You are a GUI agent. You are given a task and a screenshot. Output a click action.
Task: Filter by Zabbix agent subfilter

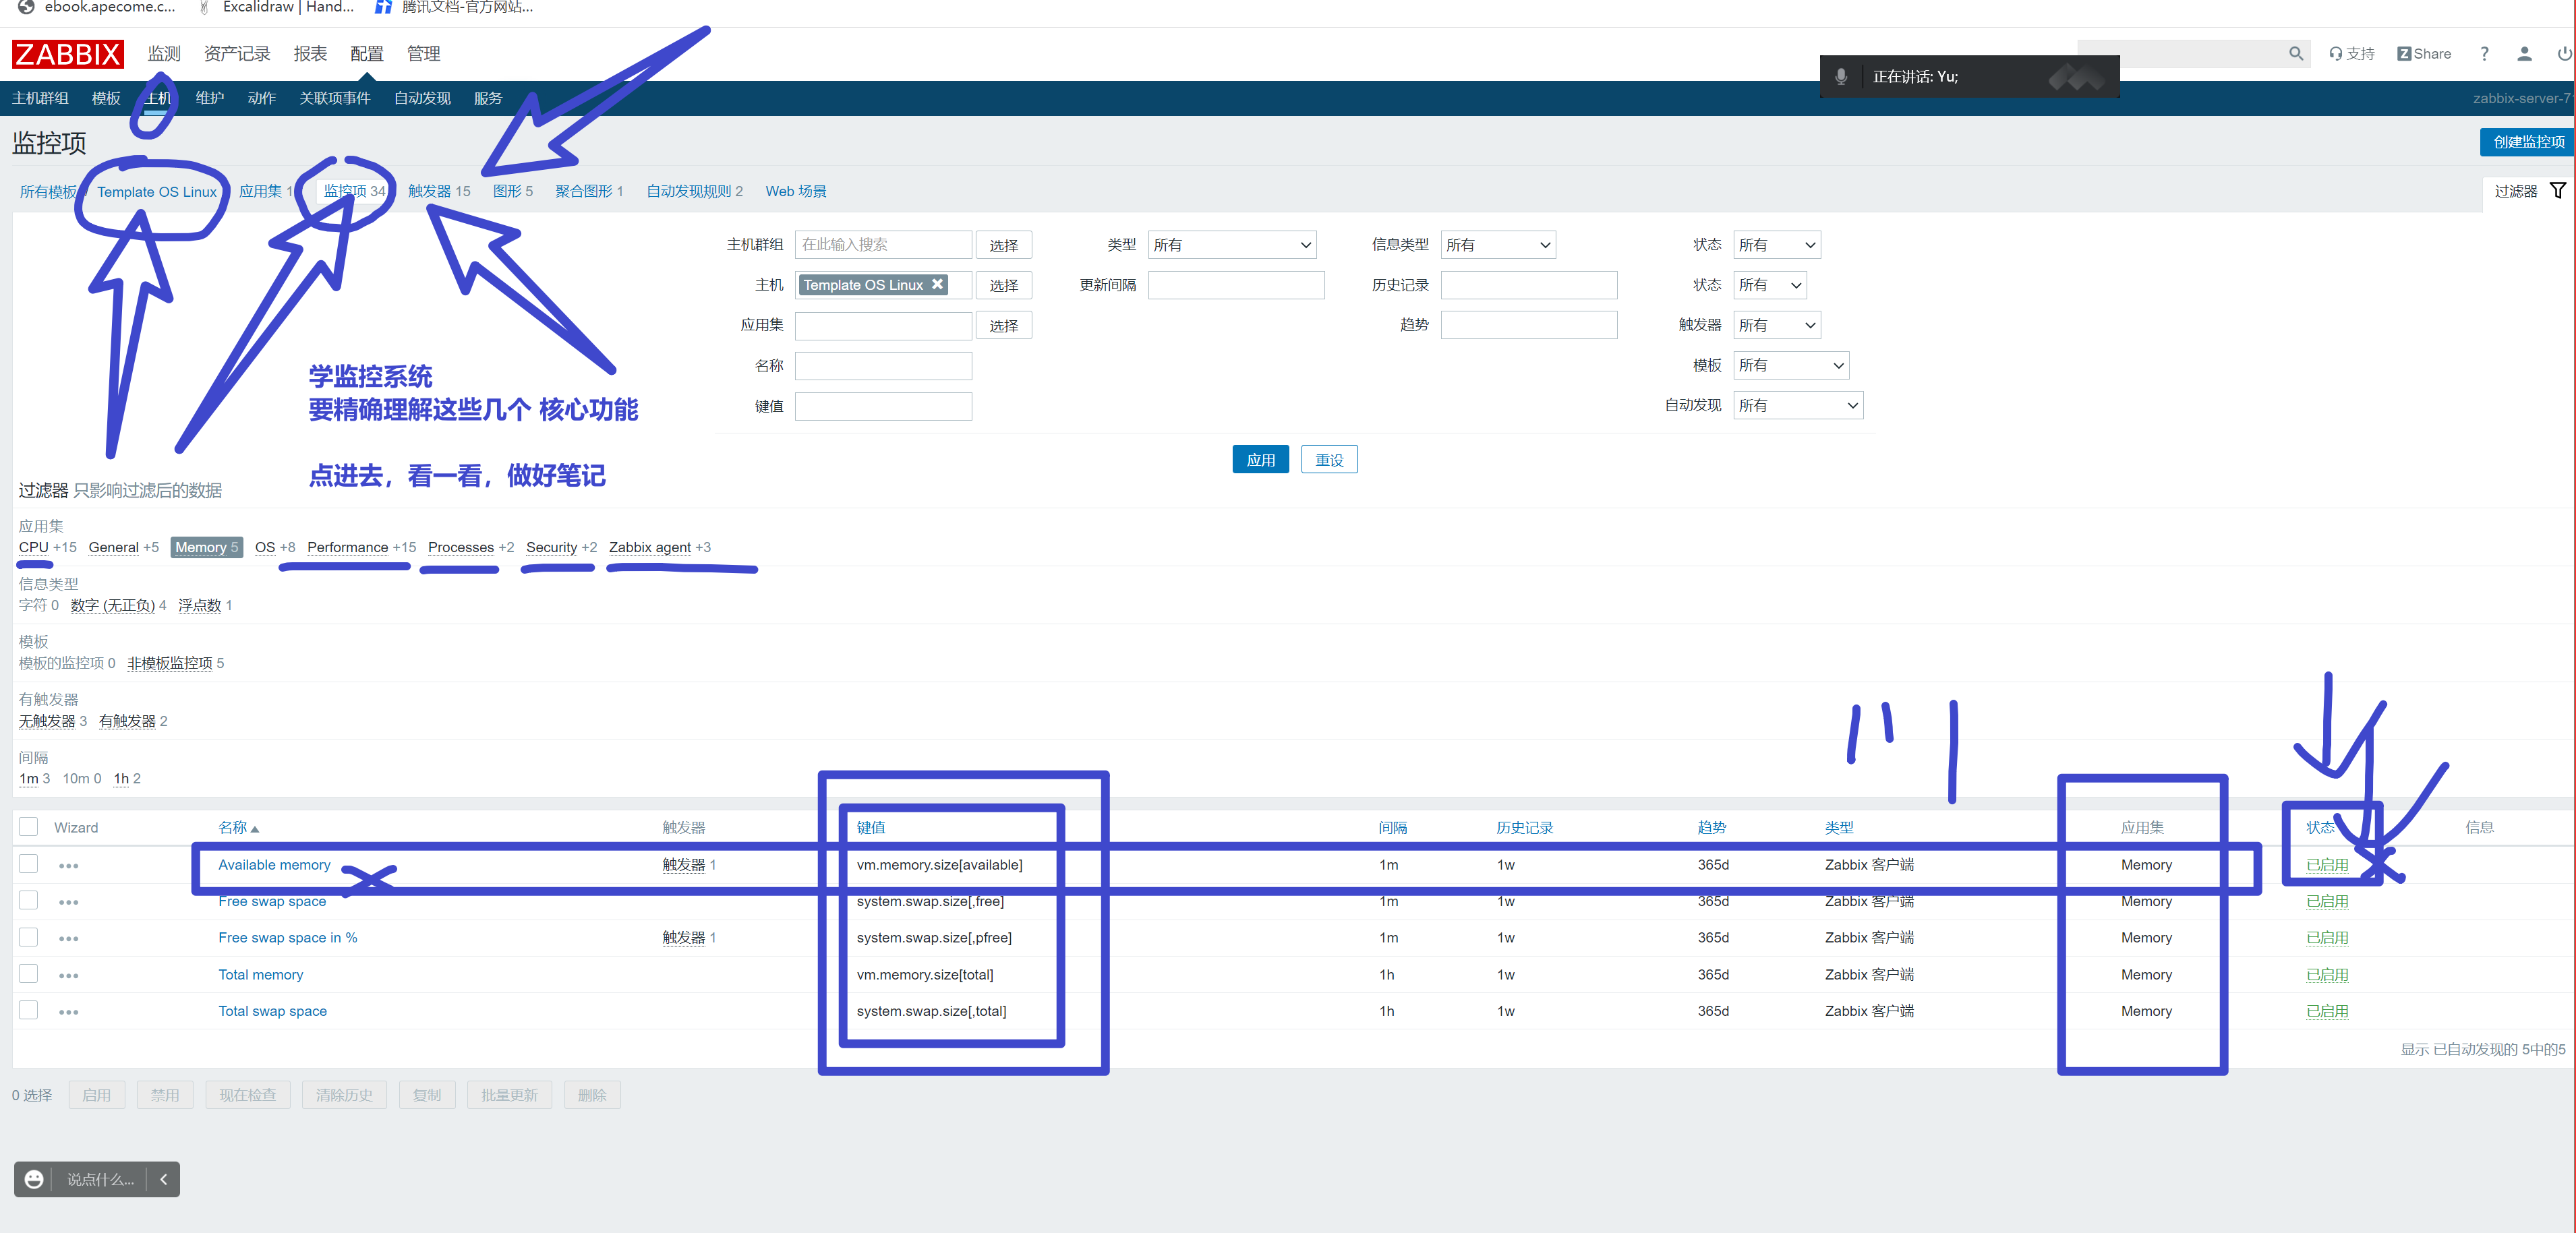click(649, 547)
